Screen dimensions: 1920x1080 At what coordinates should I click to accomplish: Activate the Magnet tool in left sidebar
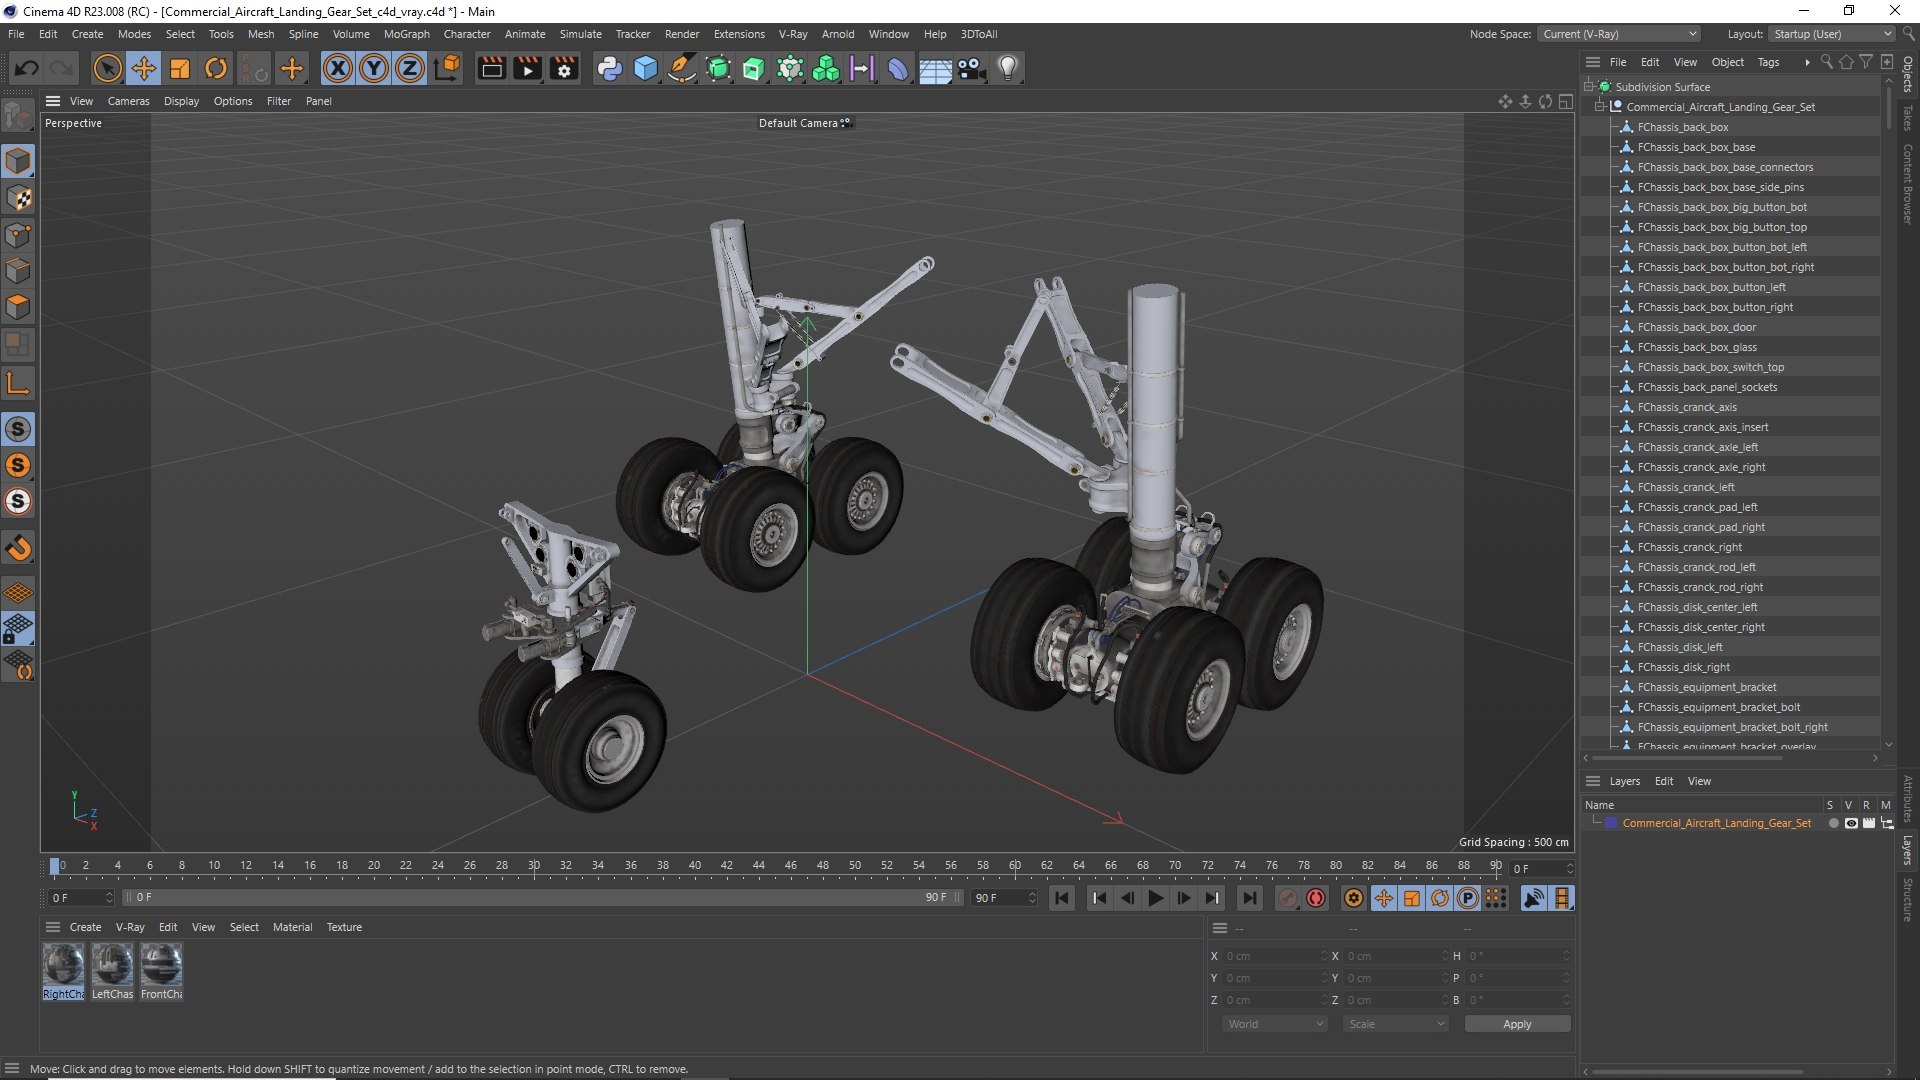(x=18, y=548)
